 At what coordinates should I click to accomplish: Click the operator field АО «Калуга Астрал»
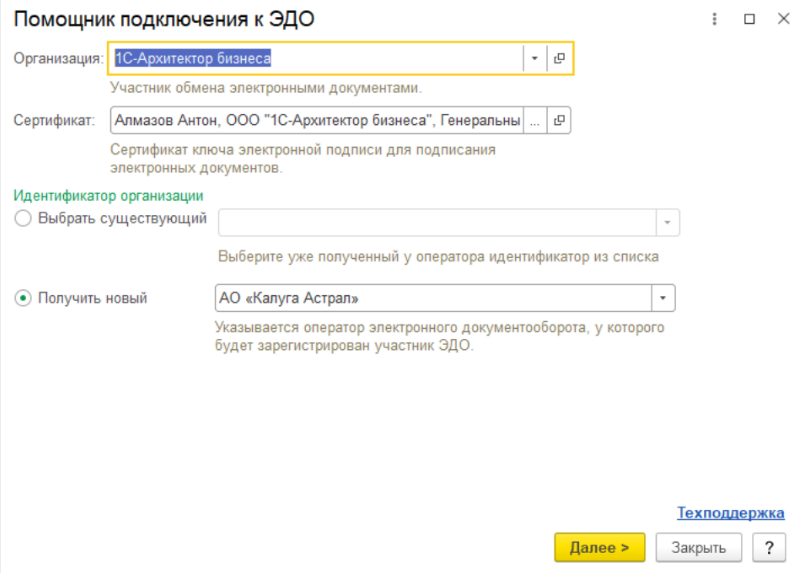coord(433,298)
